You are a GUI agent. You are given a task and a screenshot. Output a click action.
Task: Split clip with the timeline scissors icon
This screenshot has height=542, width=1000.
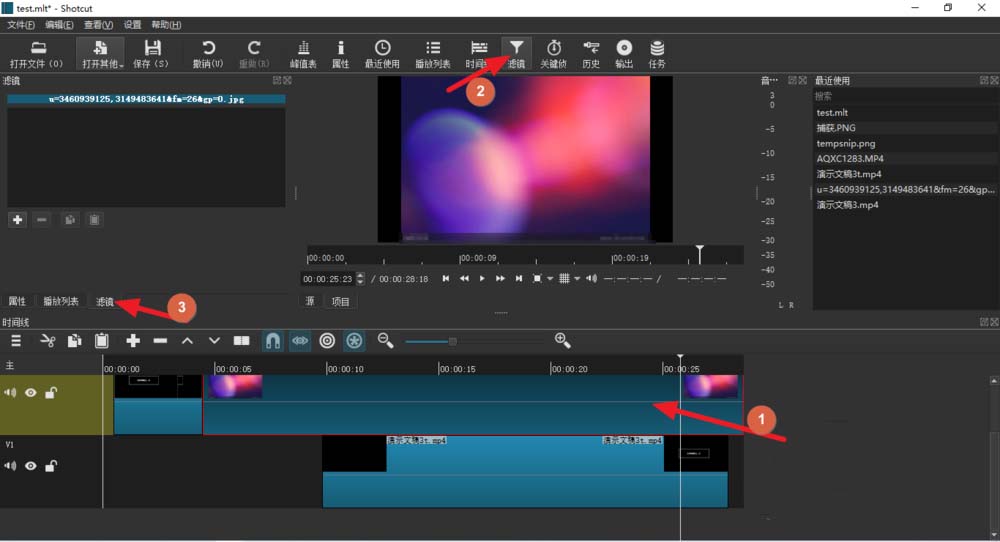tap(46, 341)
